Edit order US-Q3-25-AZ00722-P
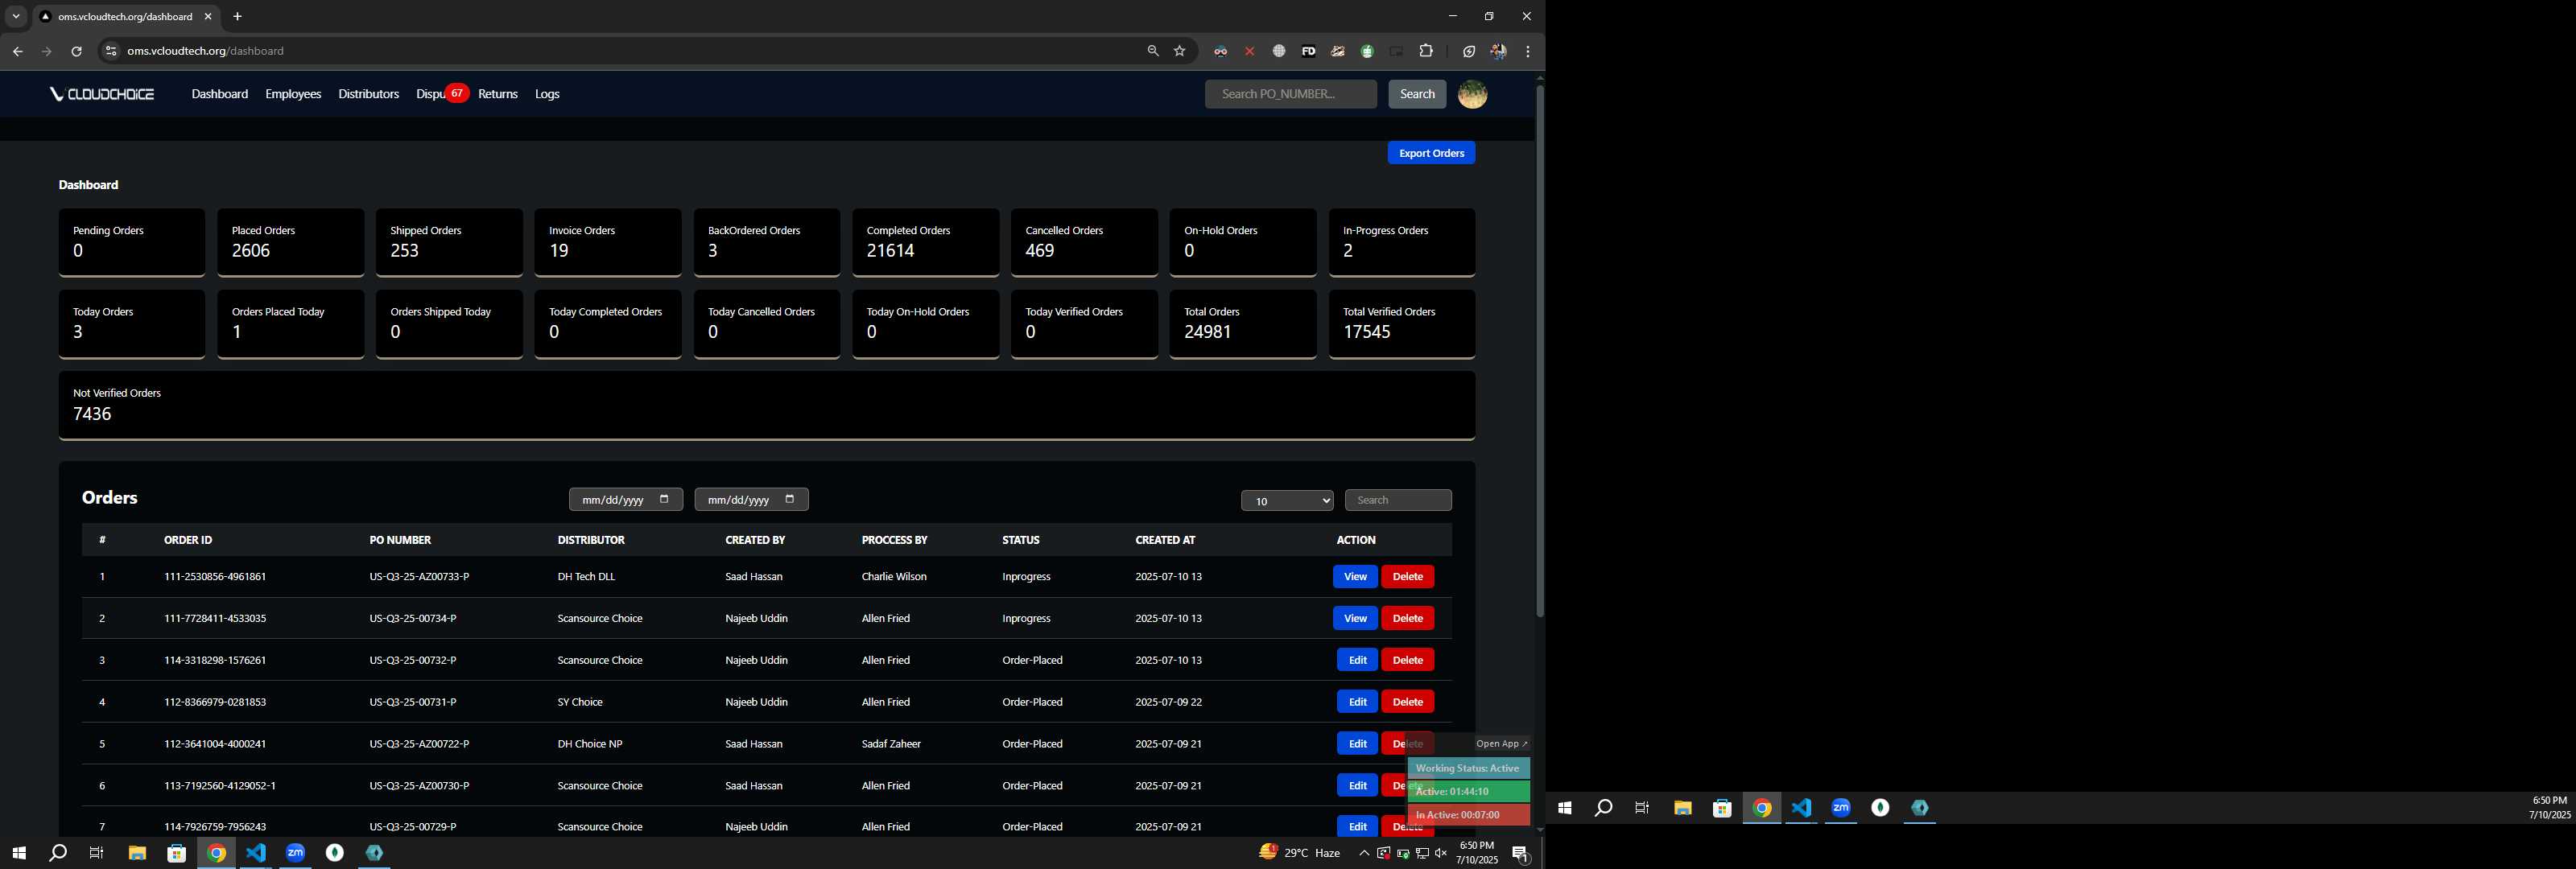This screenshot has width=2576, height=869. [1357, 744]
